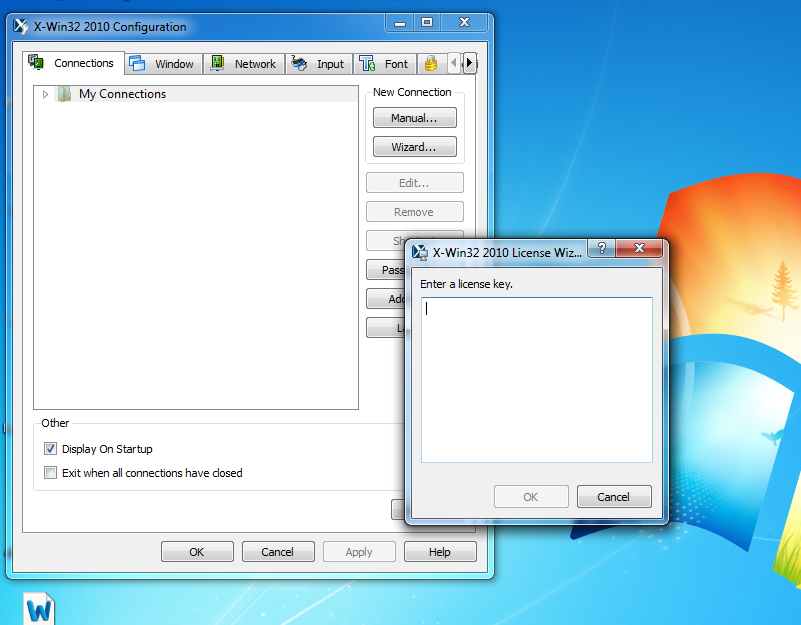The image size is (801, 625).
Task: Click the Manual... new connection button
Action: click(415, 118)
